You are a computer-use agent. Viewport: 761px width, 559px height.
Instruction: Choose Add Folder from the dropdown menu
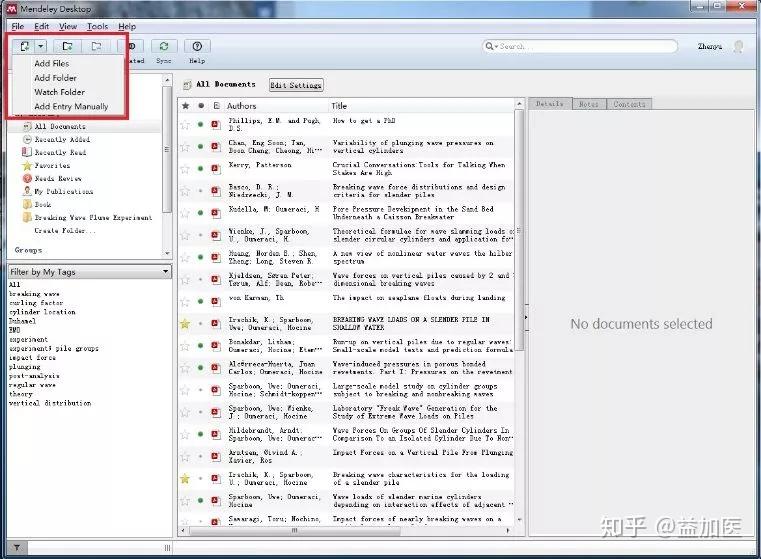[55, 78]
